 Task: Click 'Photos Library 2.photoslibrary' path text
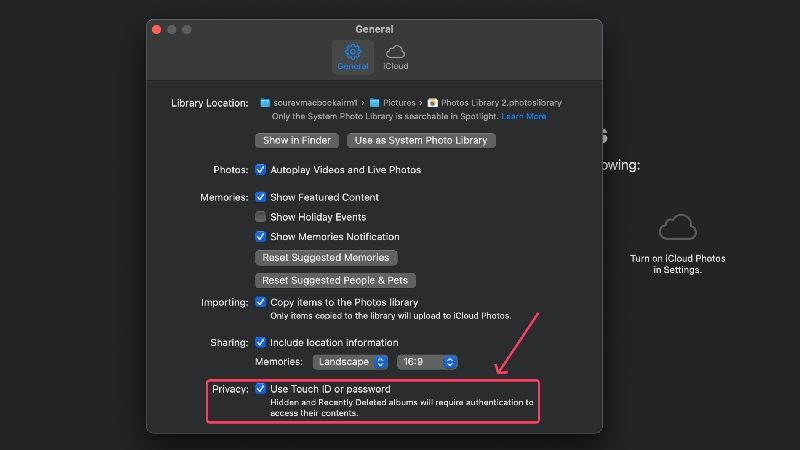pyautogui.click(x=501, y=103)
